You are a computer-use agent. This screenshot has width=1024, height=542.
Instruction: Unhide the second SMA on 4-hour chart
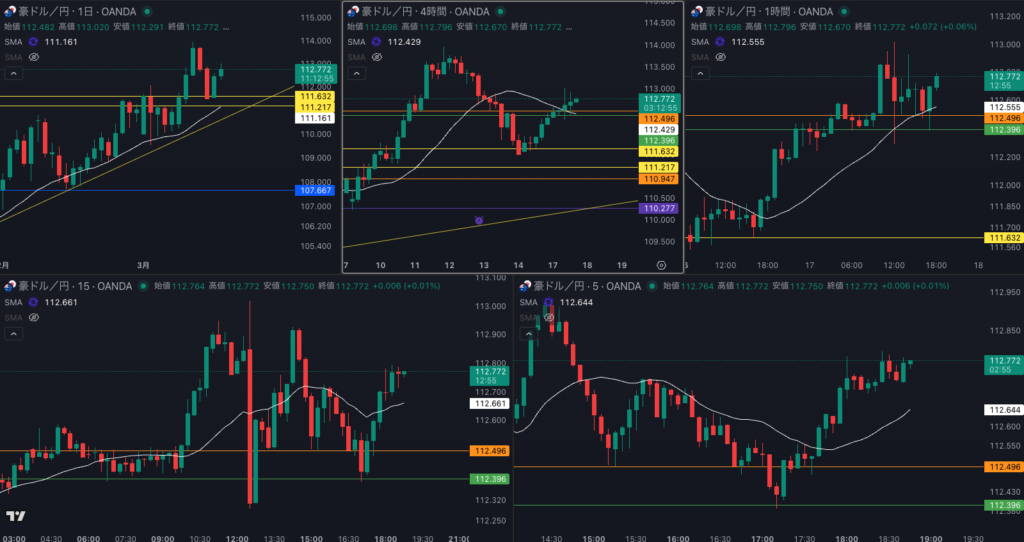coord(376,58)
